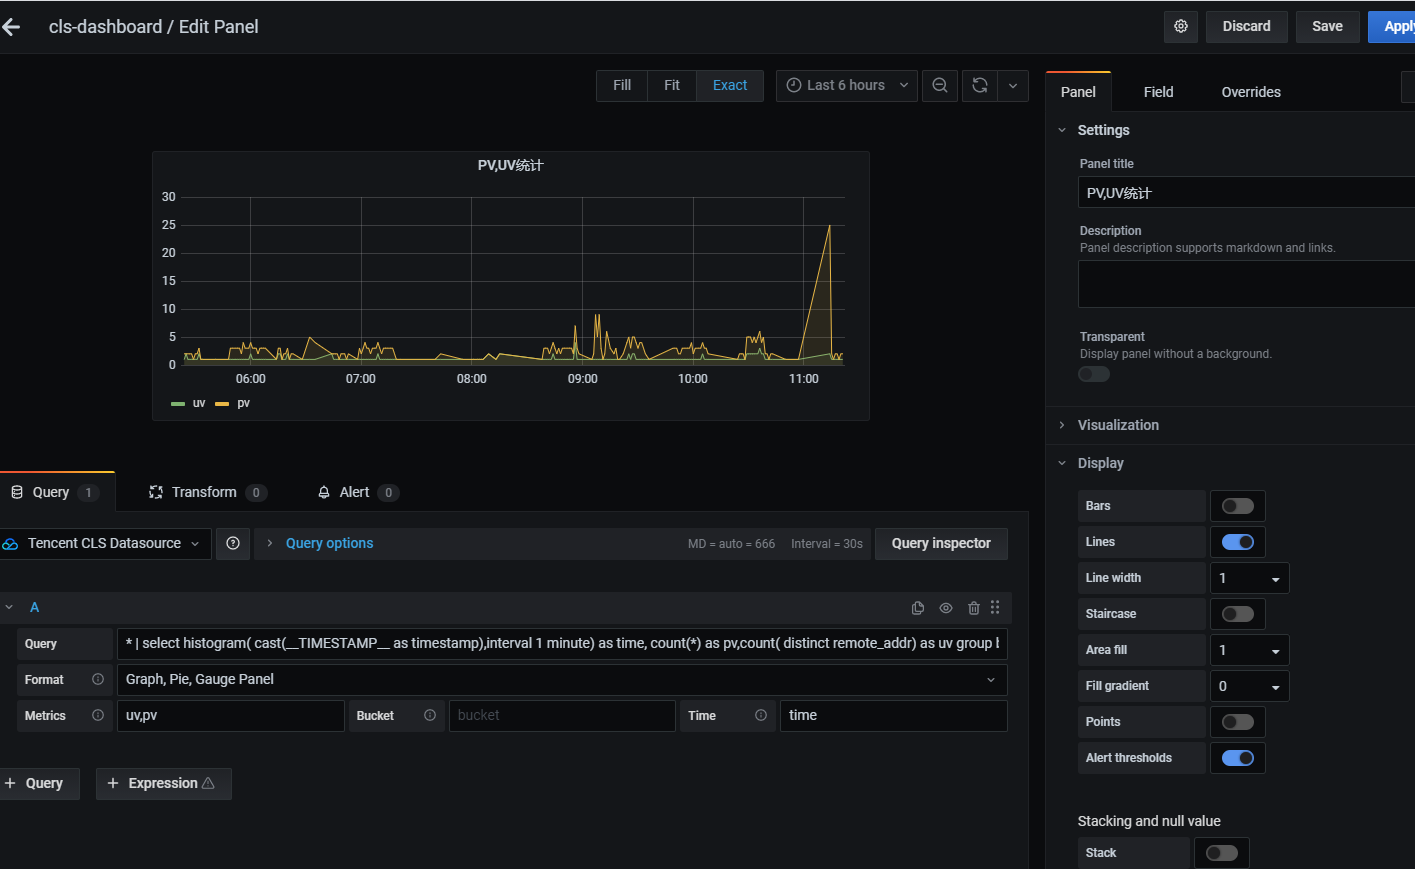Click the zoom out time range icon
The image size is (1415, 869).
(x=940, y=85)
